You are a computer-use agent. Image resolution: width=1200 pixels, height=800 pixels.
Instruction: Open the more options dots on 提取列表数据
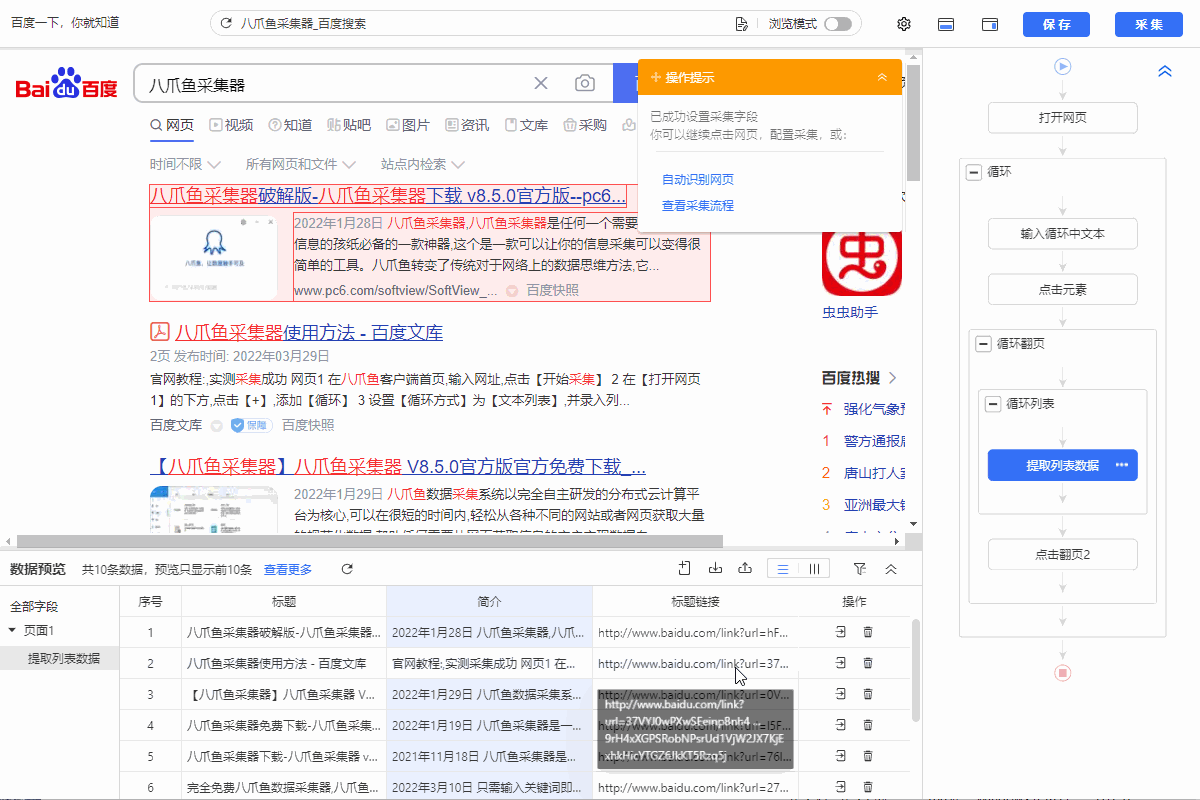click(1121, 465)
